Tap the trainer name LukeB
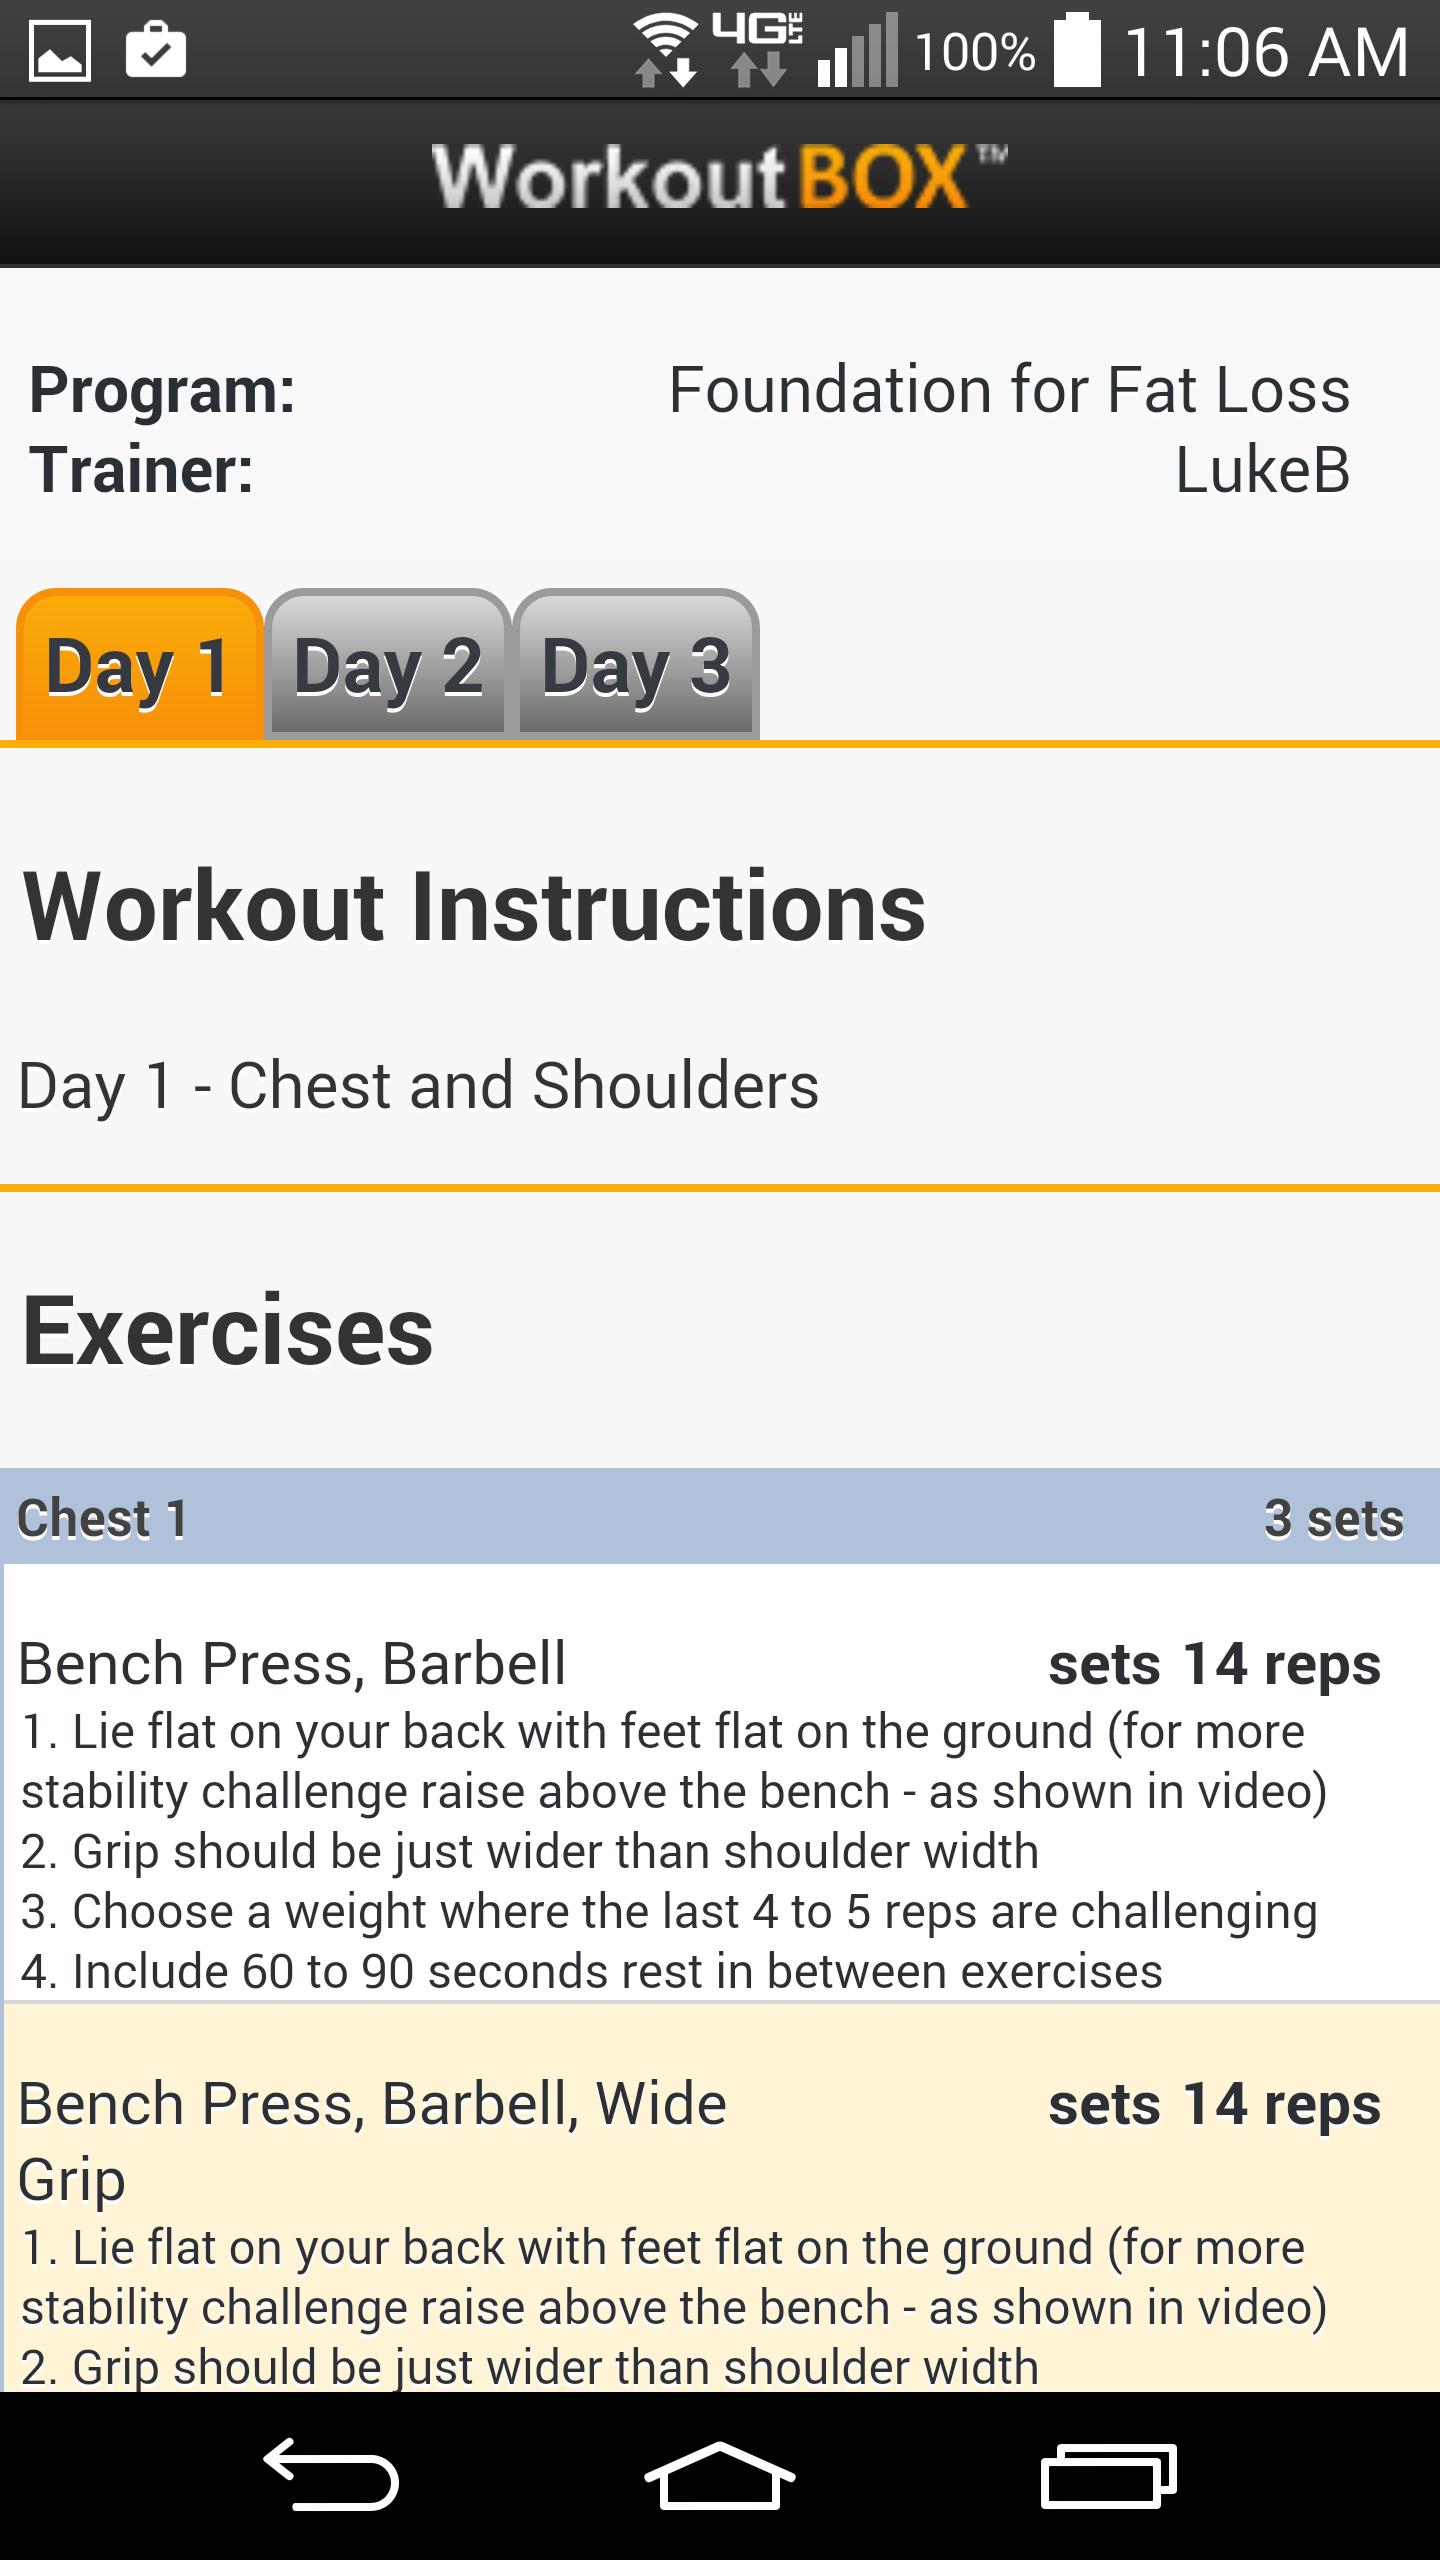 (x=1262, y=470)
